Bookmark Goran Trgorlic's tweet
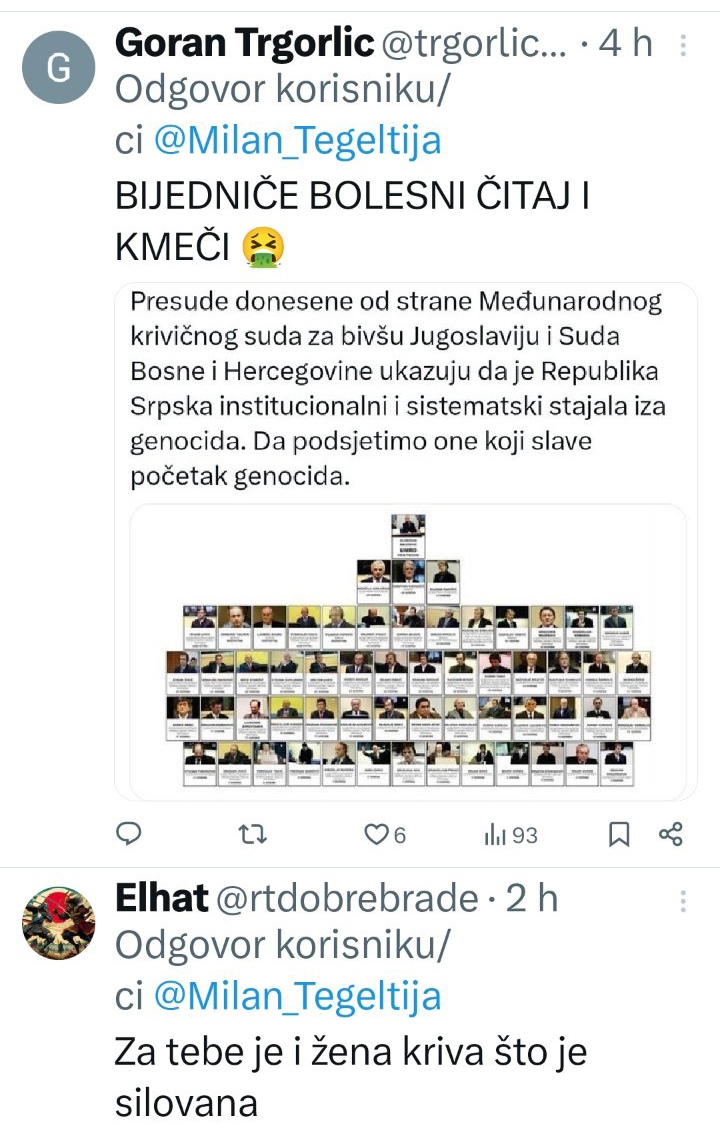This screenshot has height=1125, width=720. click(x=619, y=834)
